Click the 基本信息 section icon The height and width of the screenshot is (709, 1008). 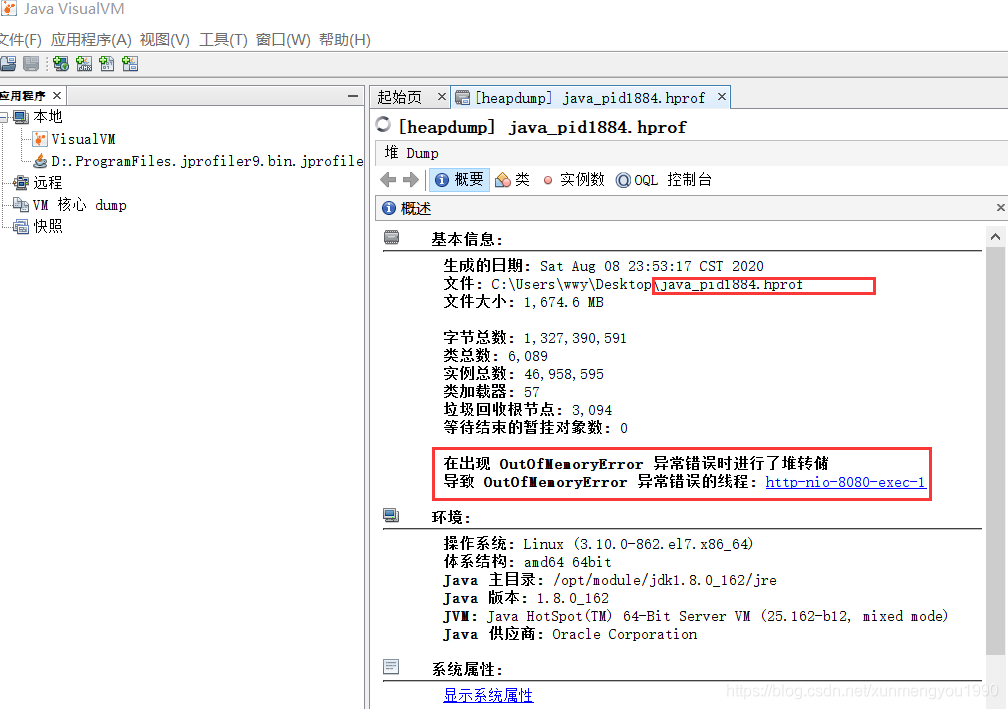391,238
